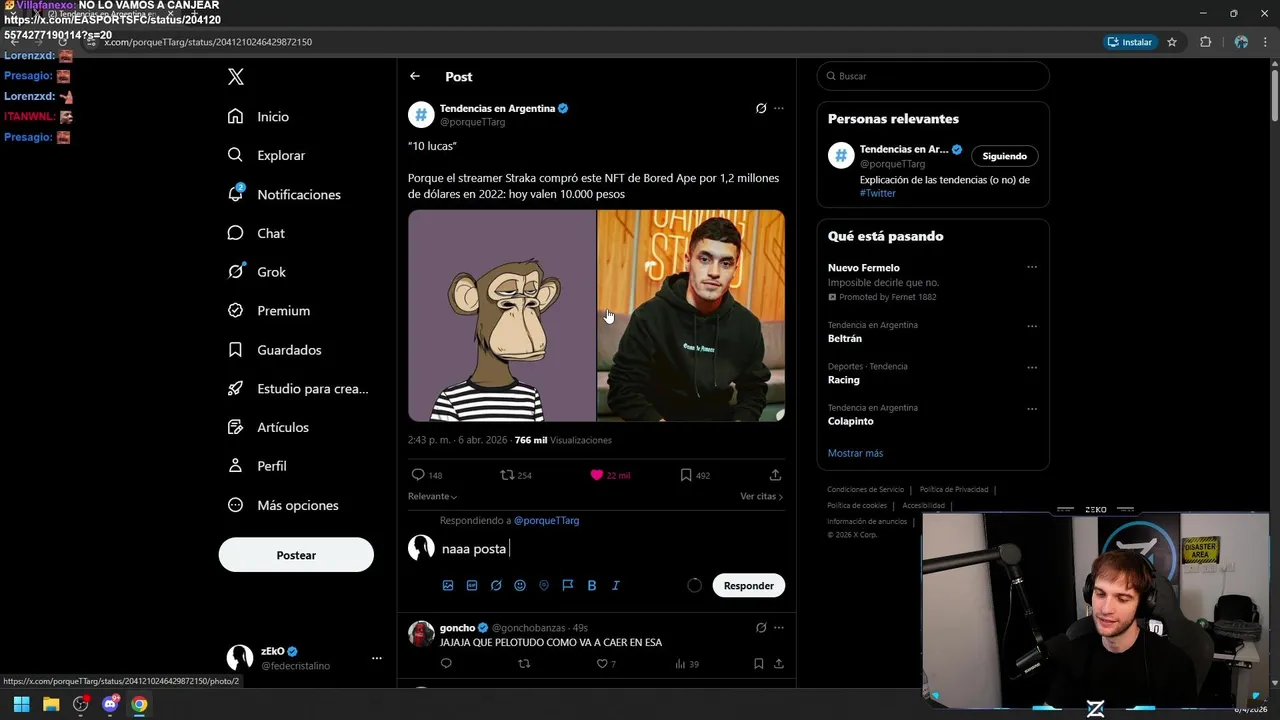Open the Bored Ape NFT image
This screenshot has width=1280, height=720.
coord(502,315)
